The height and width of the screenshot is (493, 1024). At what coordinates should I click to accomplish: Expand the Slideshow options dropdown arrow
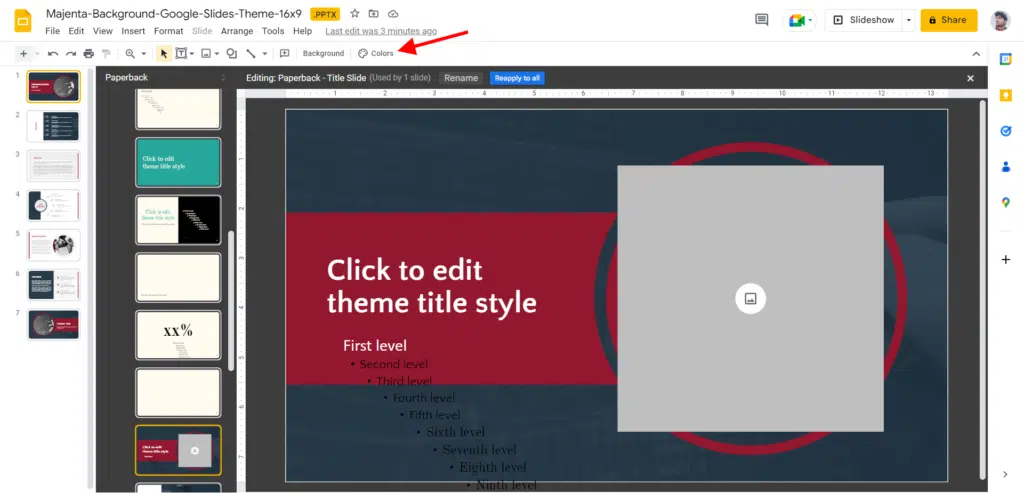(x=908, y=20)
